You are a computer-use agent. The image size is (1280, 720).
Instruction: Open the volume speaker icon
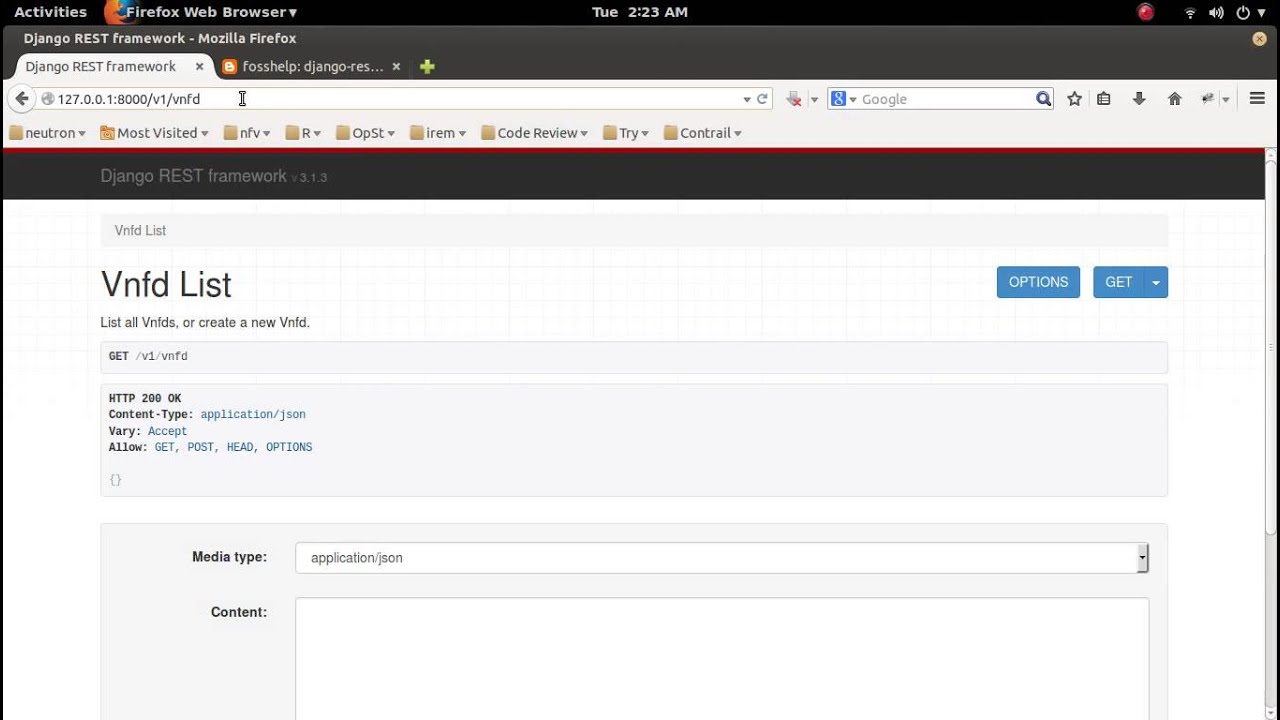(x=1216, y=13)
